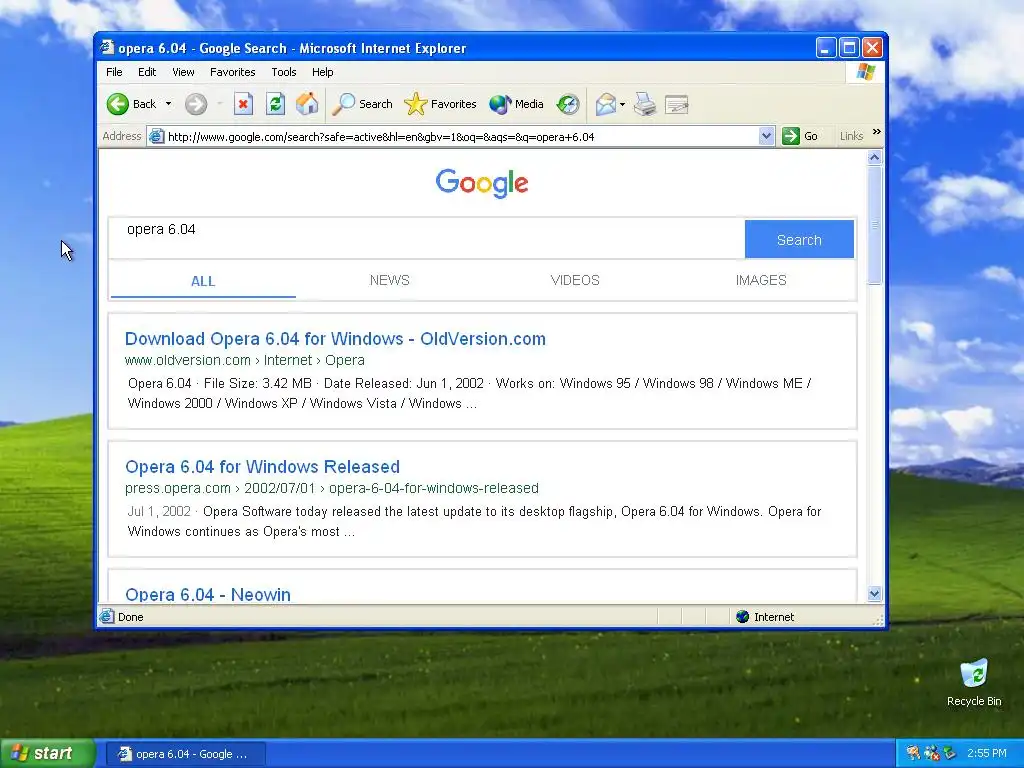The image size is (1024, 768).
Task: Click the Google logo
Action: tap(482, 183)
